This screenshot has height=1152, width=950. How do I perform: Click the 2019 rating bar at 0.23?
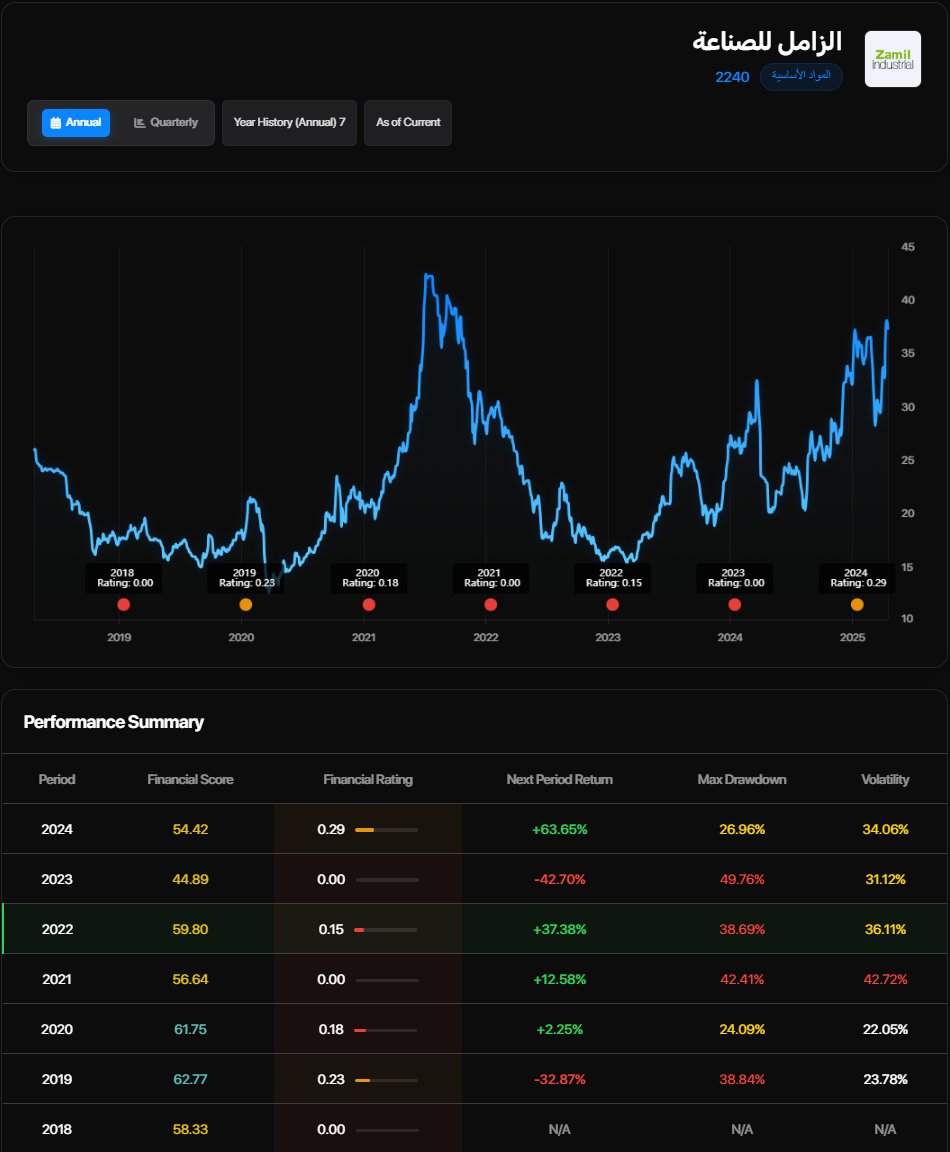point(386,1080)
